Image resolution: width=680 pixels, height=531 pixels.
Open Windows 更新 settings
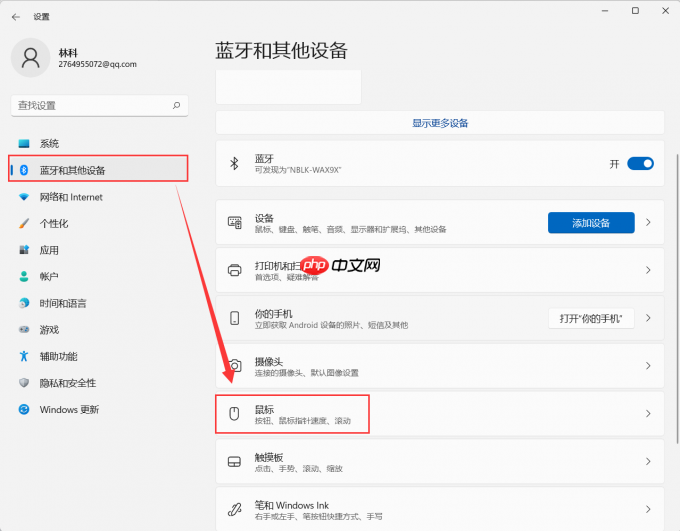(x=98, y=409)
